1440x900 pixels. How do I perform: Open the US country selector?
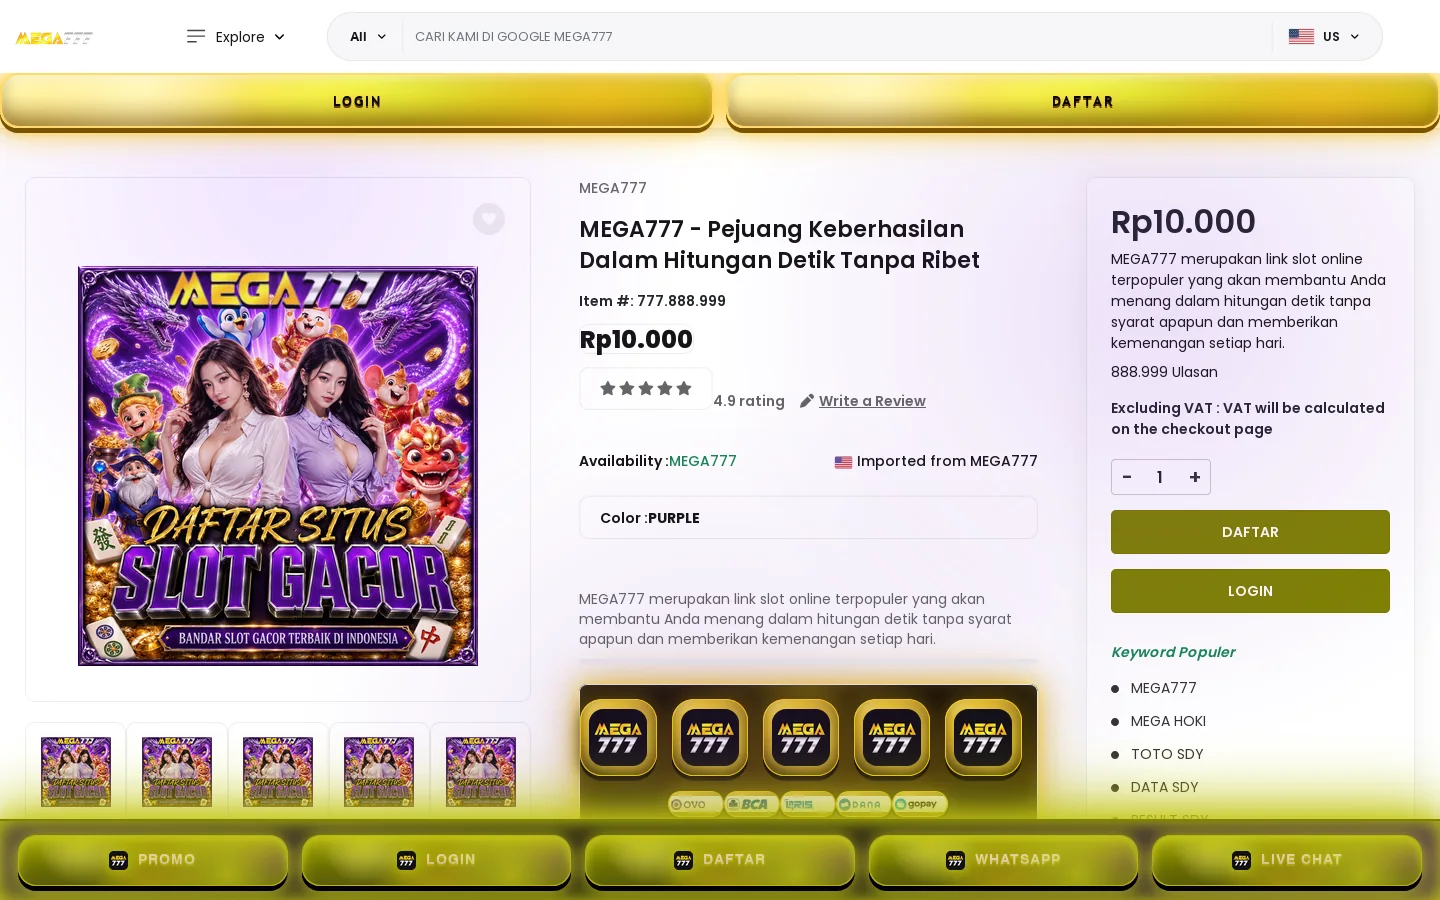pyautogui.click(x=1324, y=37)
